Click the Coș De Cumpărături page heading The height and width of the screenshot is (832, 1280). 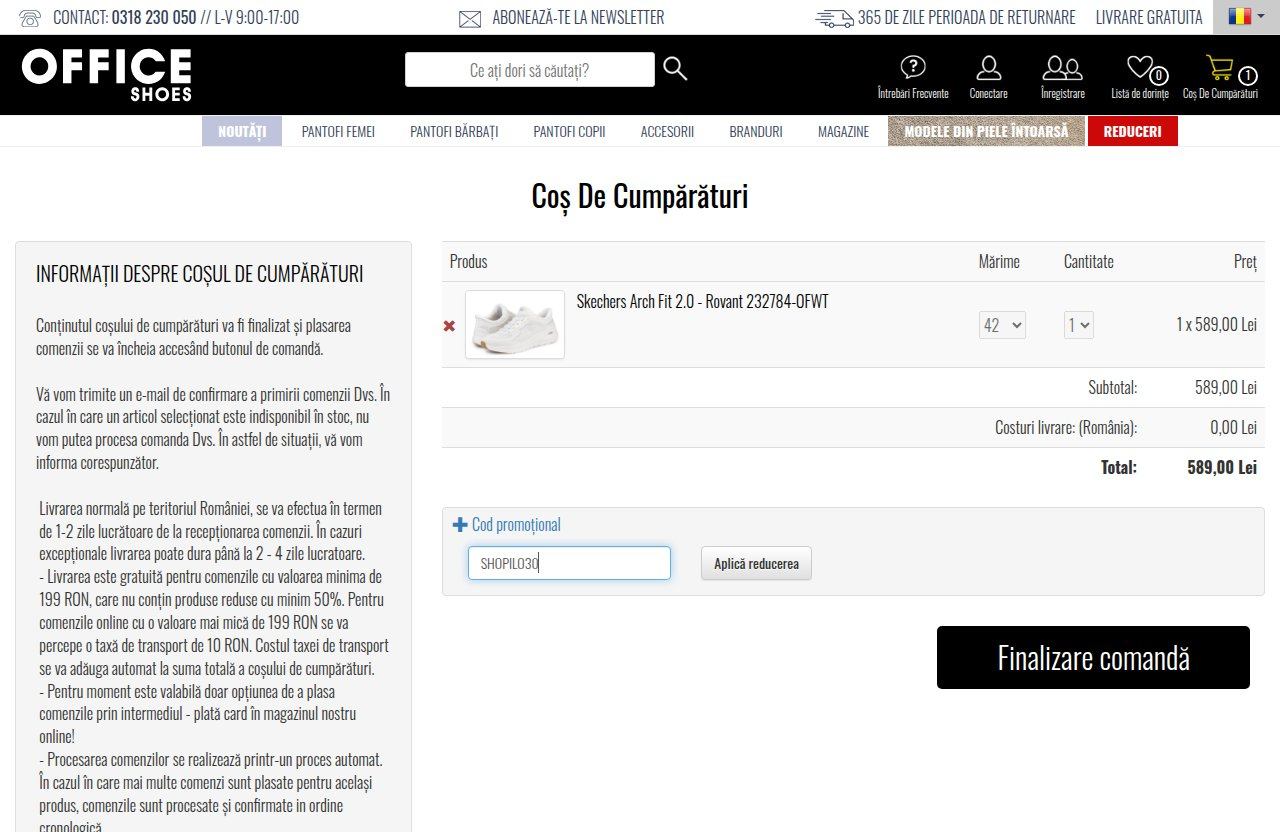click(x=640, y=196)
